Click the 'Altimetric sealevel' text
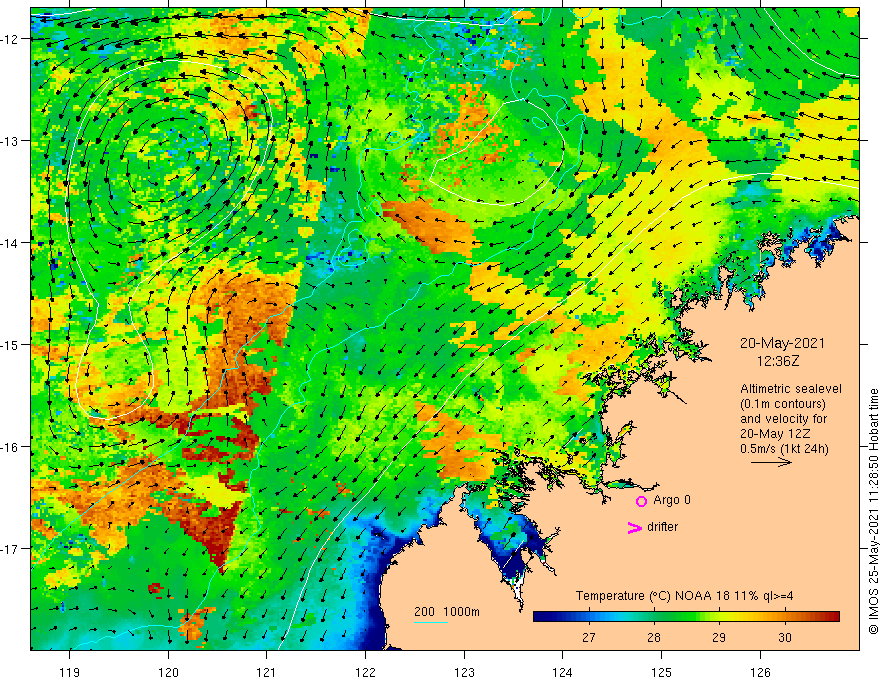The height and width of the screenshot is (680, 880). click(791, 389)
